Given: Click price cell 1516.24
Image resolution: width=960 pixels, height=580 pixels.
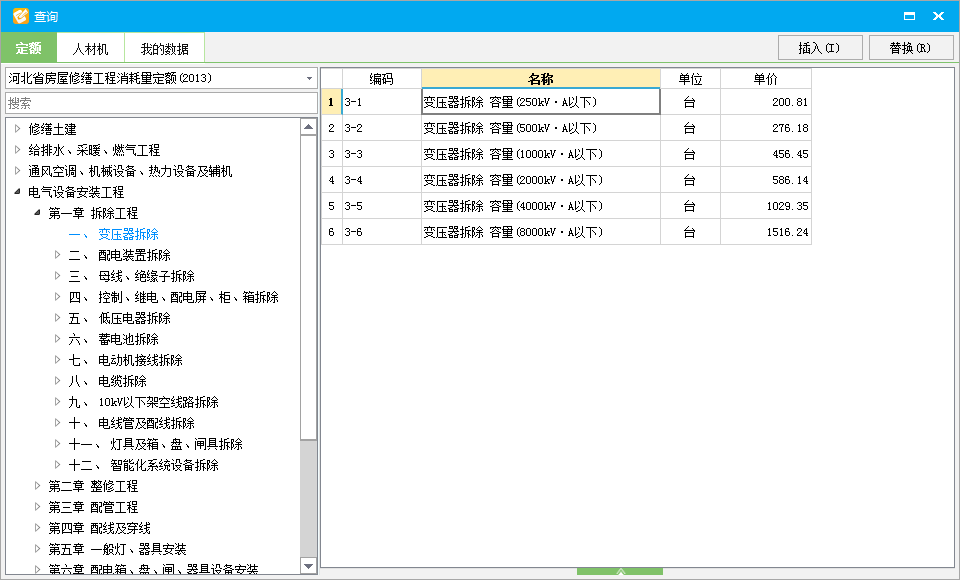Looking at the screenshot, I should coord(766,232).
